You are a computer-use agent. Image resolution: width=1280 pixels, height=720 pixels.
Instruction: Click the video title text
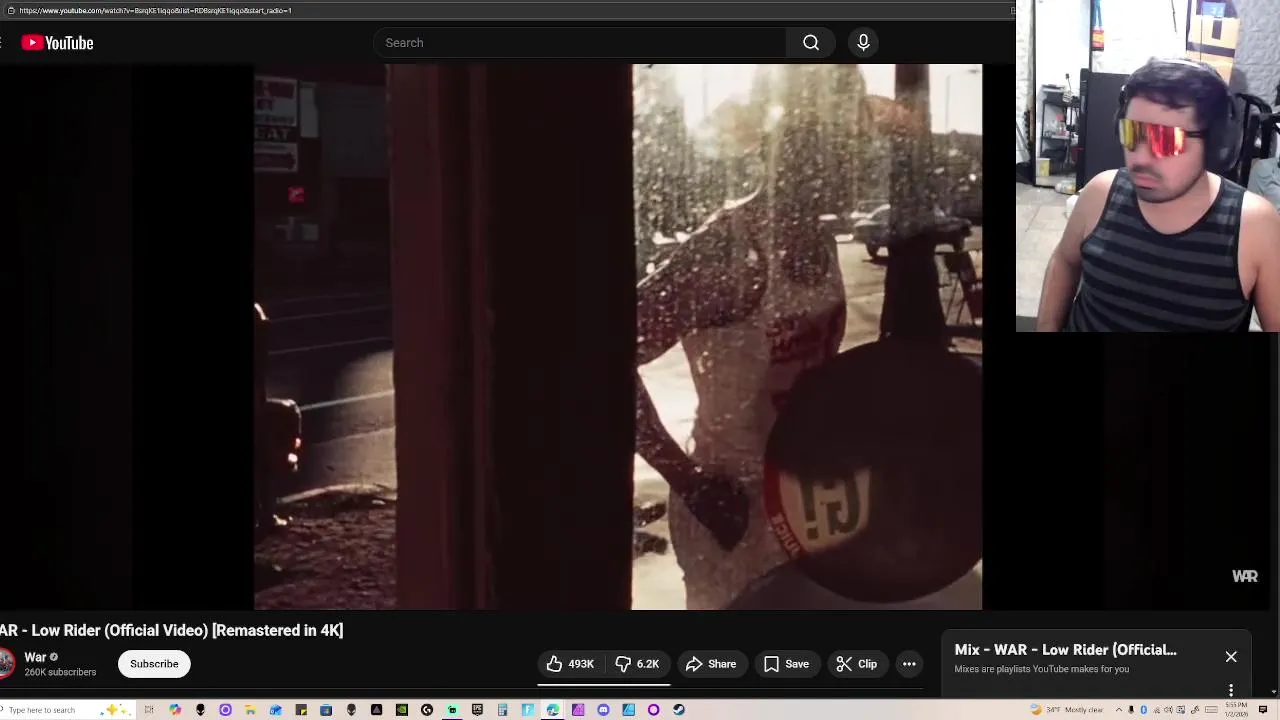(x=172, y=630)
